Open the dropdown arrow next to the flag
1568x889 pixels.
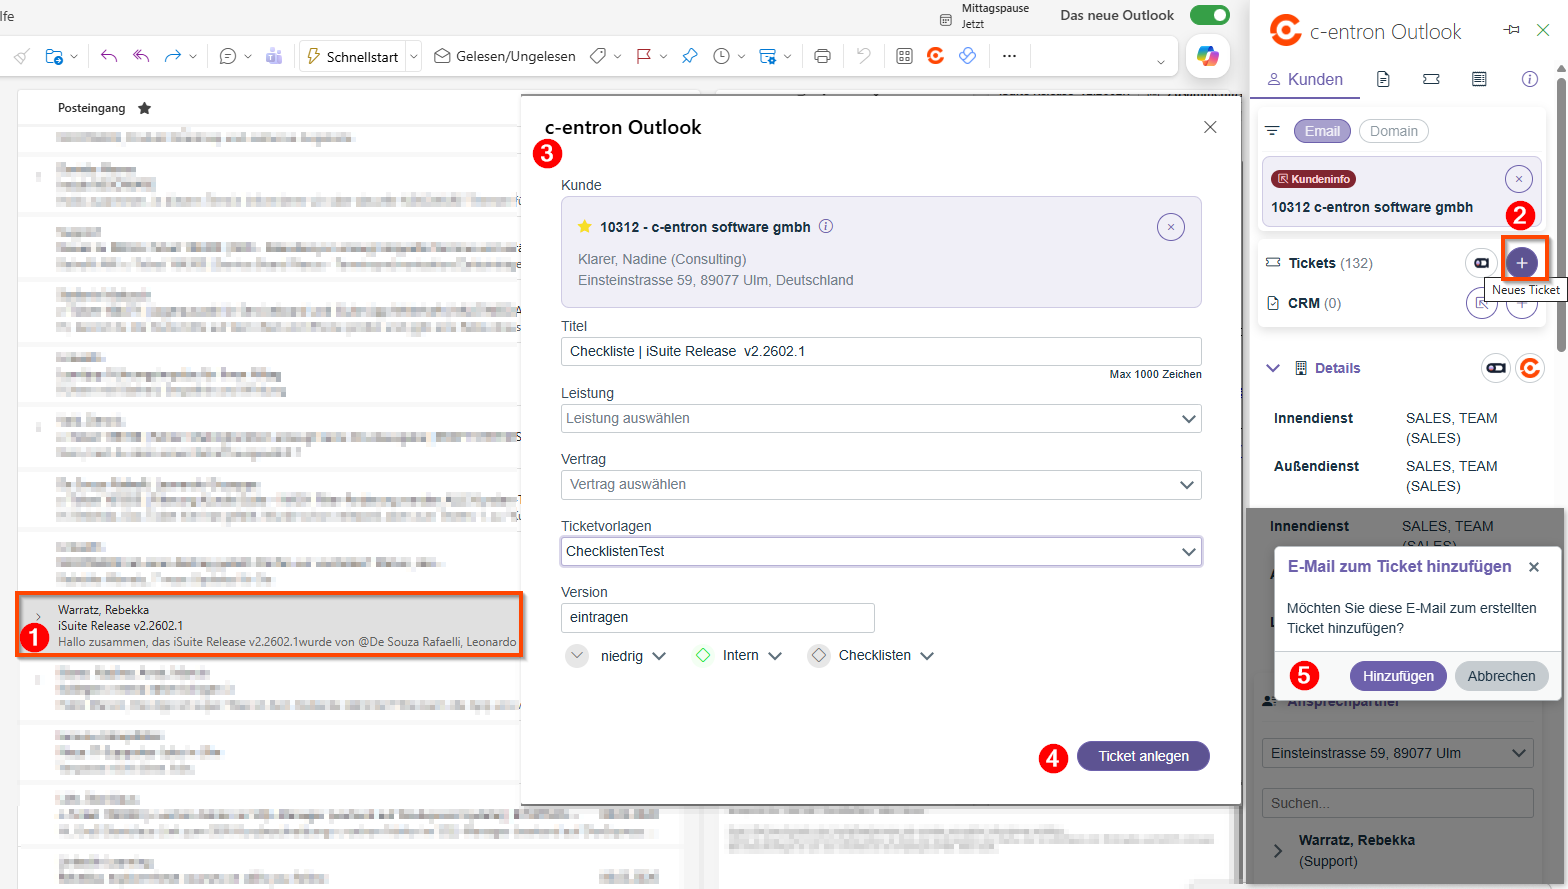(x=663, y=57)
